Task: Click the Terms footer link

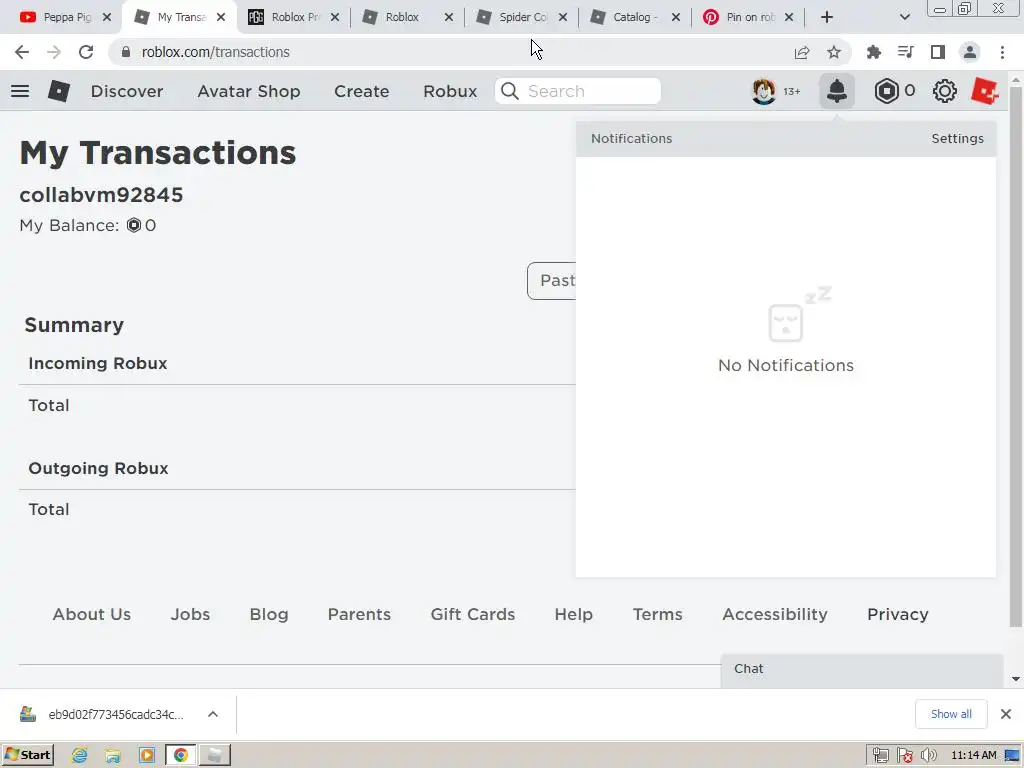Action: pos(658,614)
